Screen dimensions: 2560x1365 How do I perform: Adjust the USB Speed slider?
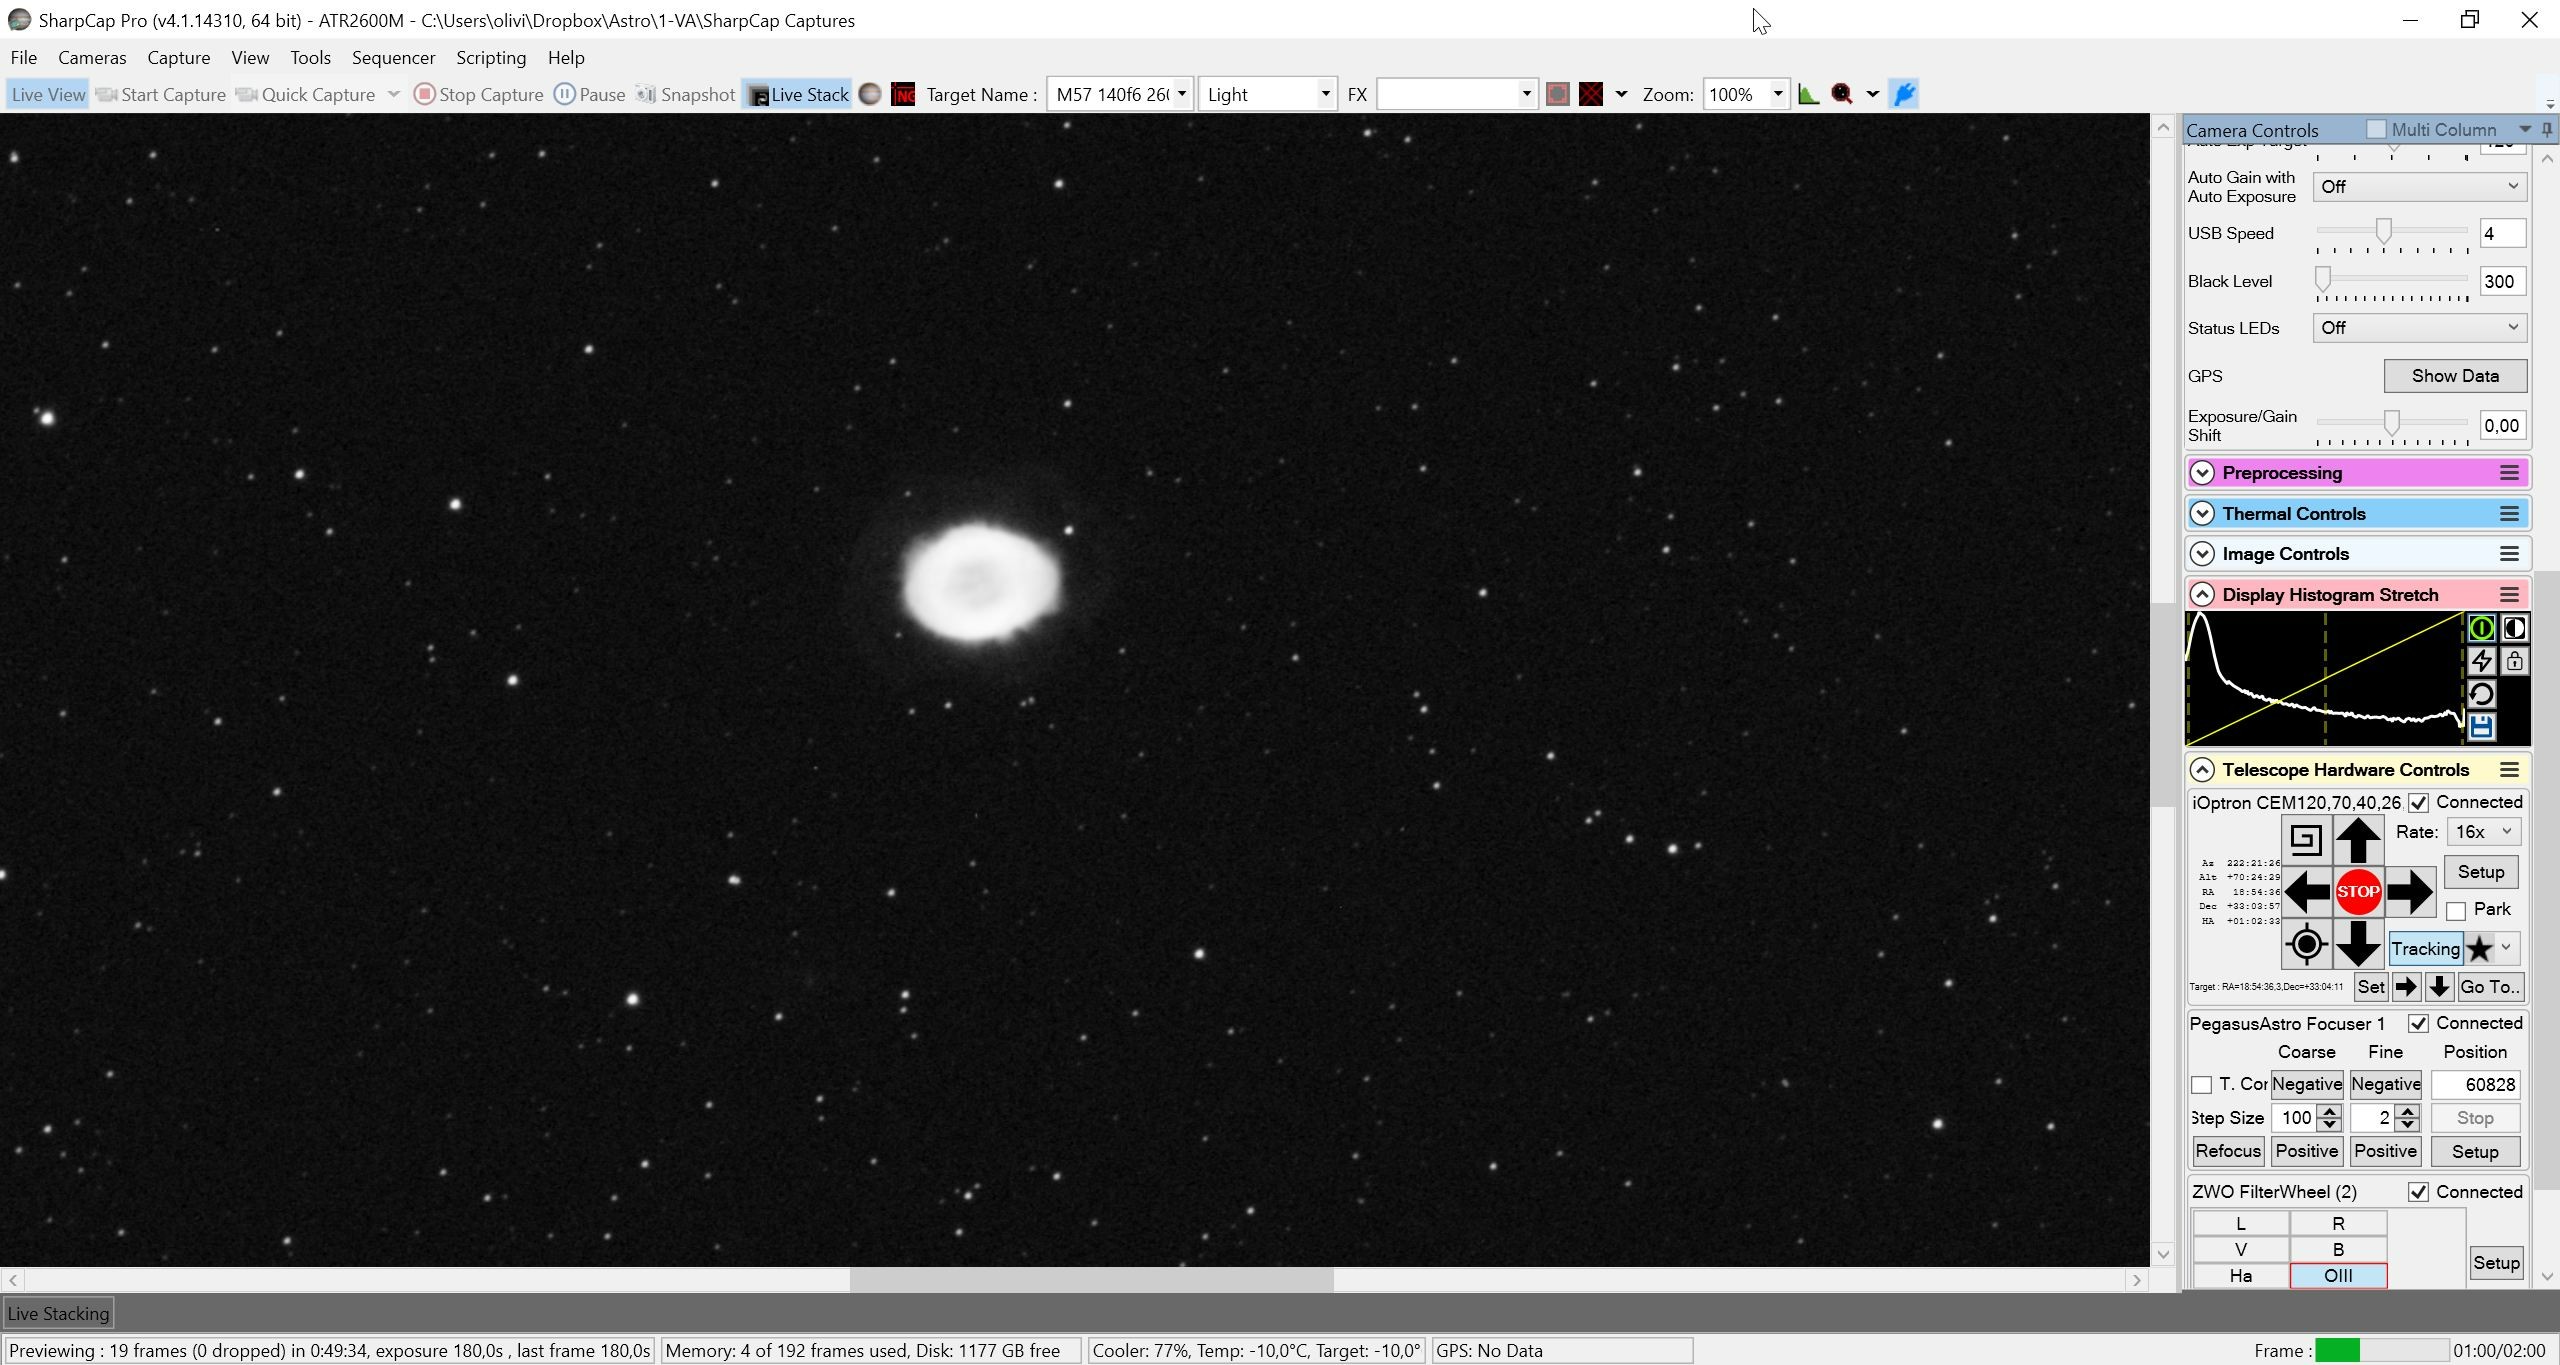pos(2384,232)
